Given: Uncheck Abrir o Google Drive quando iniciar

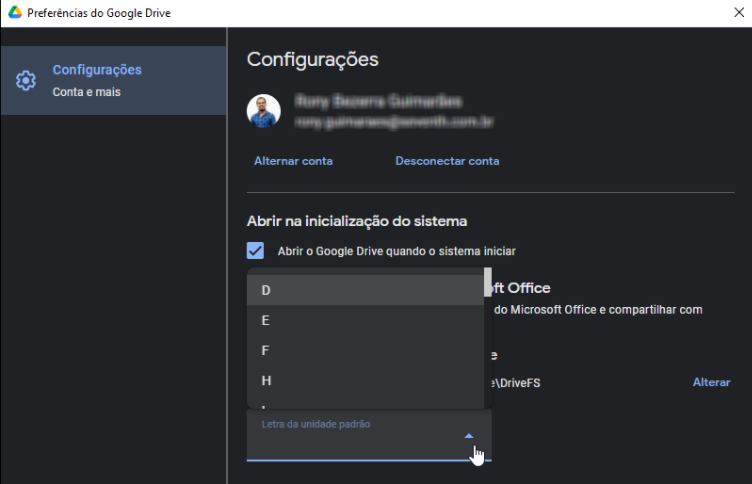Looking at the screenshot, I should coord(255,250).
